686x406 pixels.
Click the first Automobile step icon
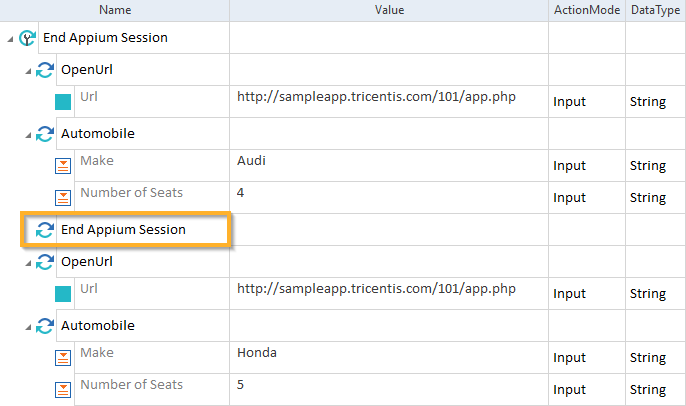(45, 134)
